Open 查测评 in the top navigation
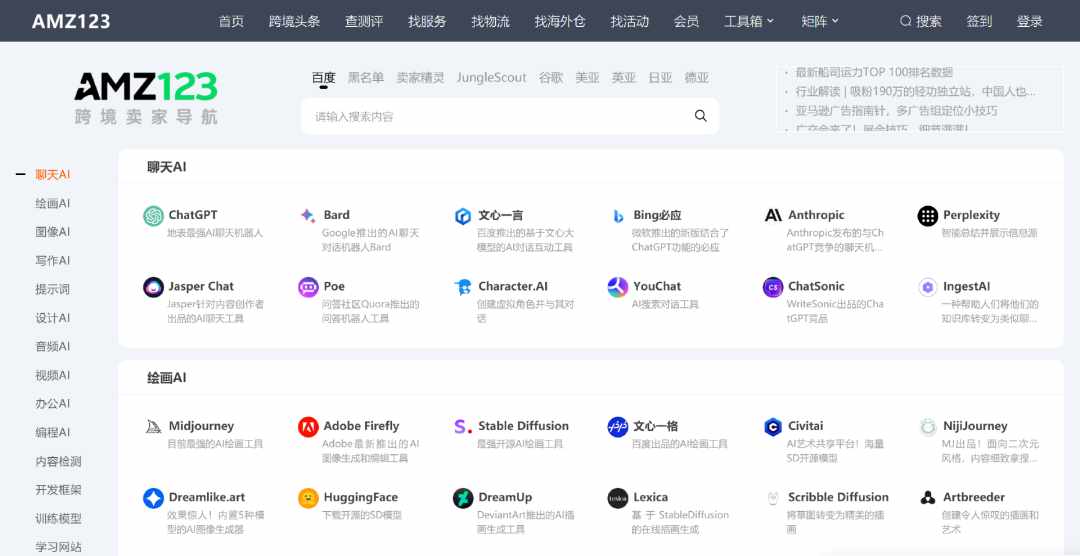 point(364,21)
